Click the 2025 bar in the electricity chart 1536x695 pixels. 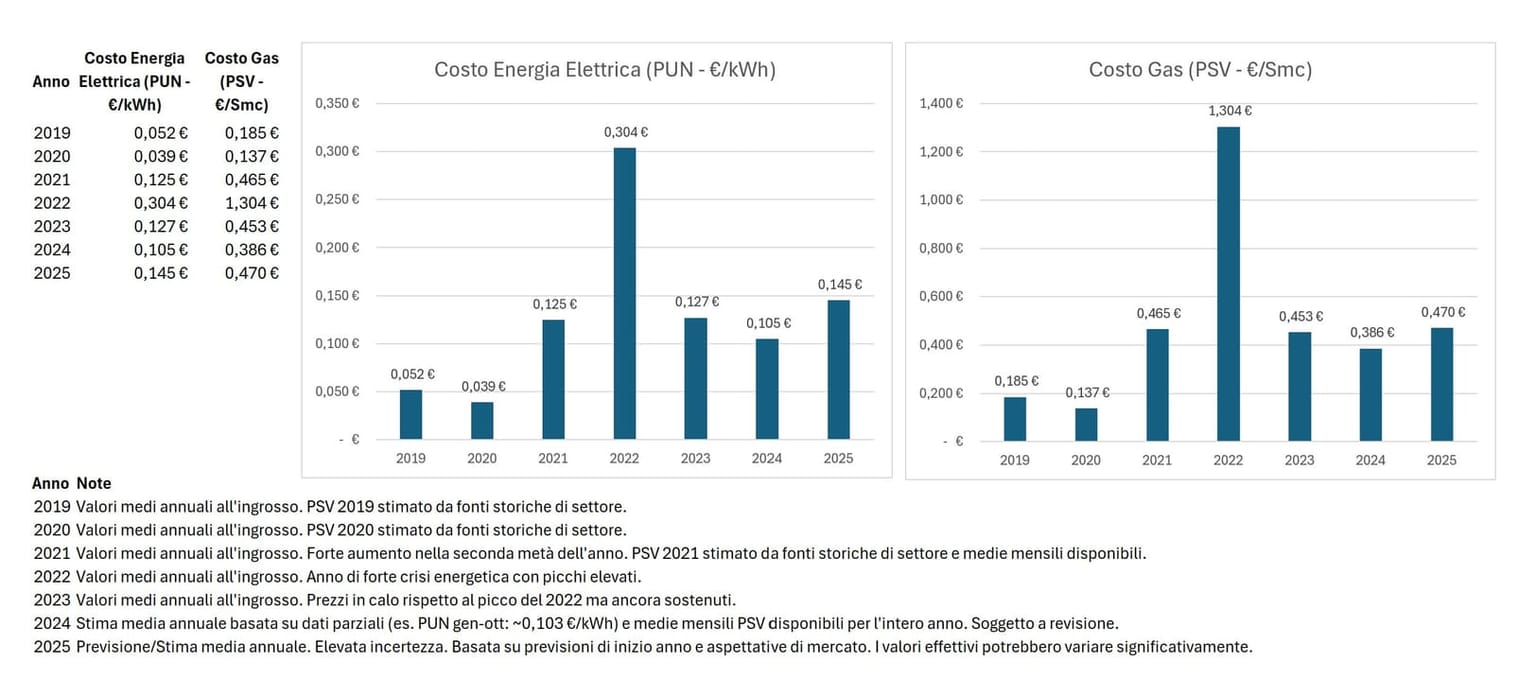(x=838, y=369)
